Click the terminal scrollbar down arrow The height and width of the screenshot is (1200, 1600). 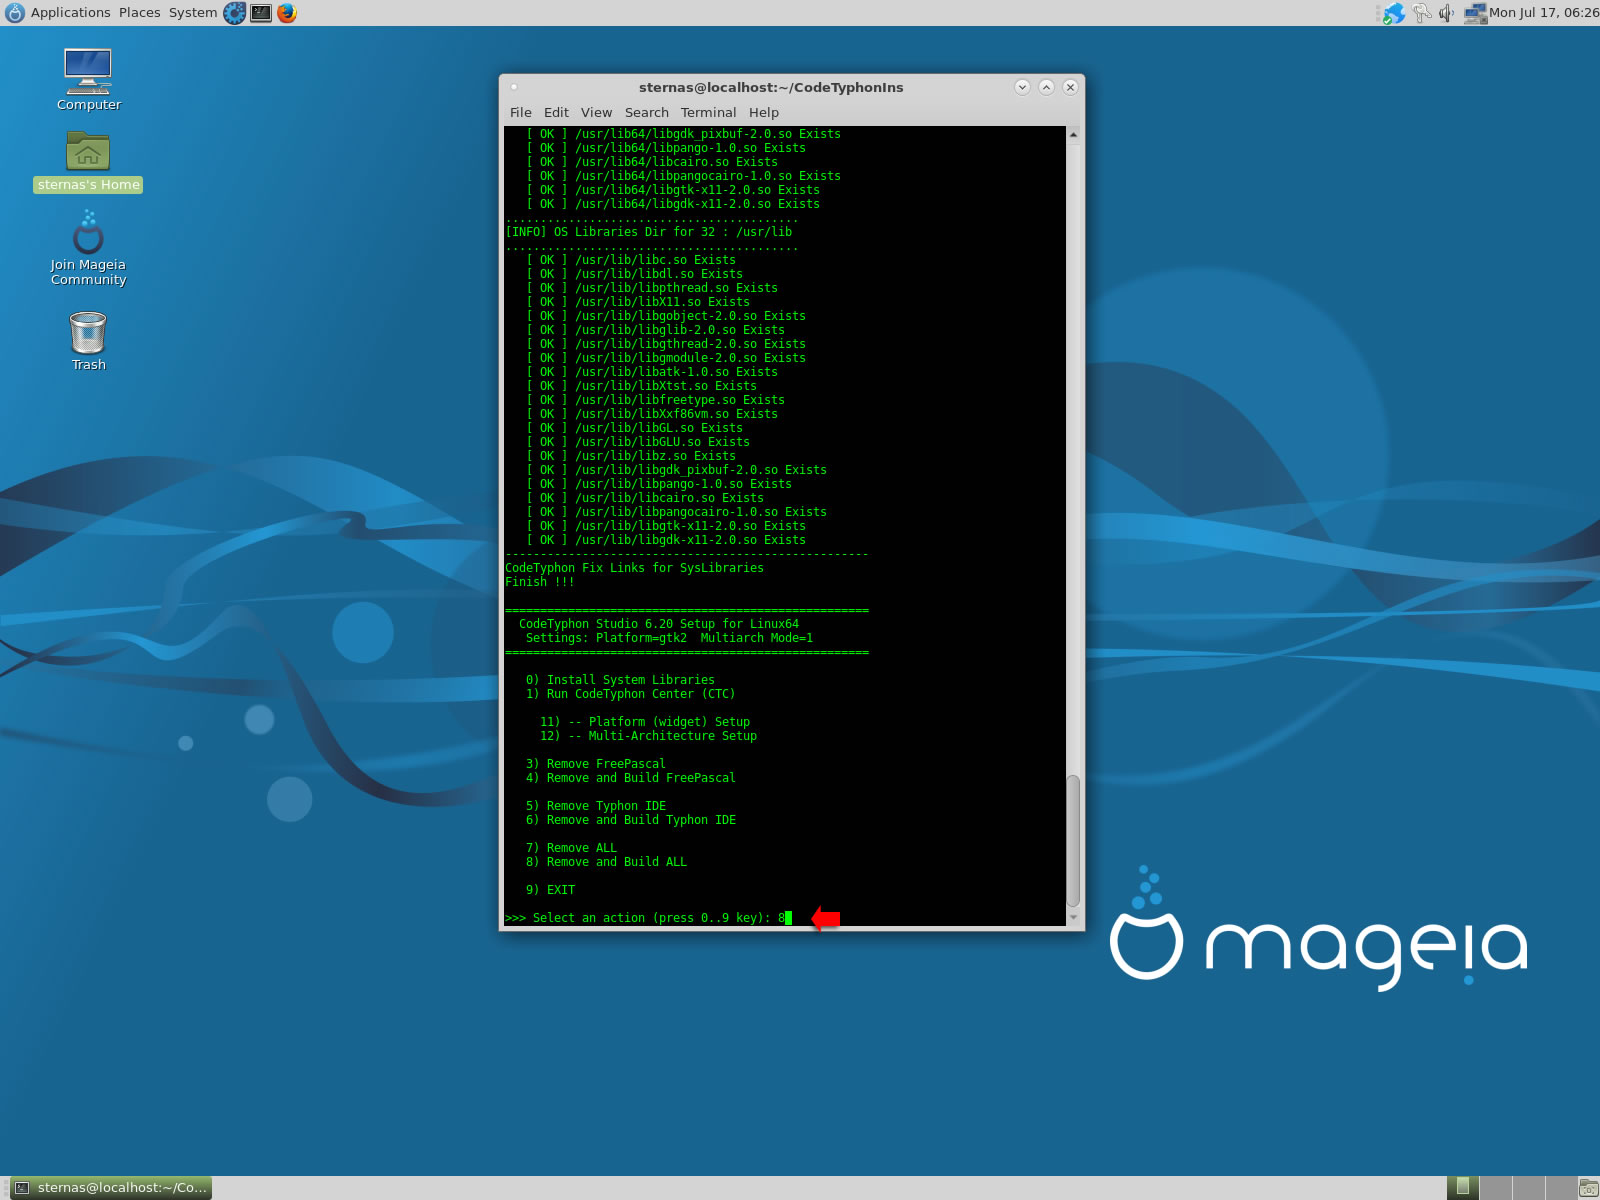pos(1073,917)
